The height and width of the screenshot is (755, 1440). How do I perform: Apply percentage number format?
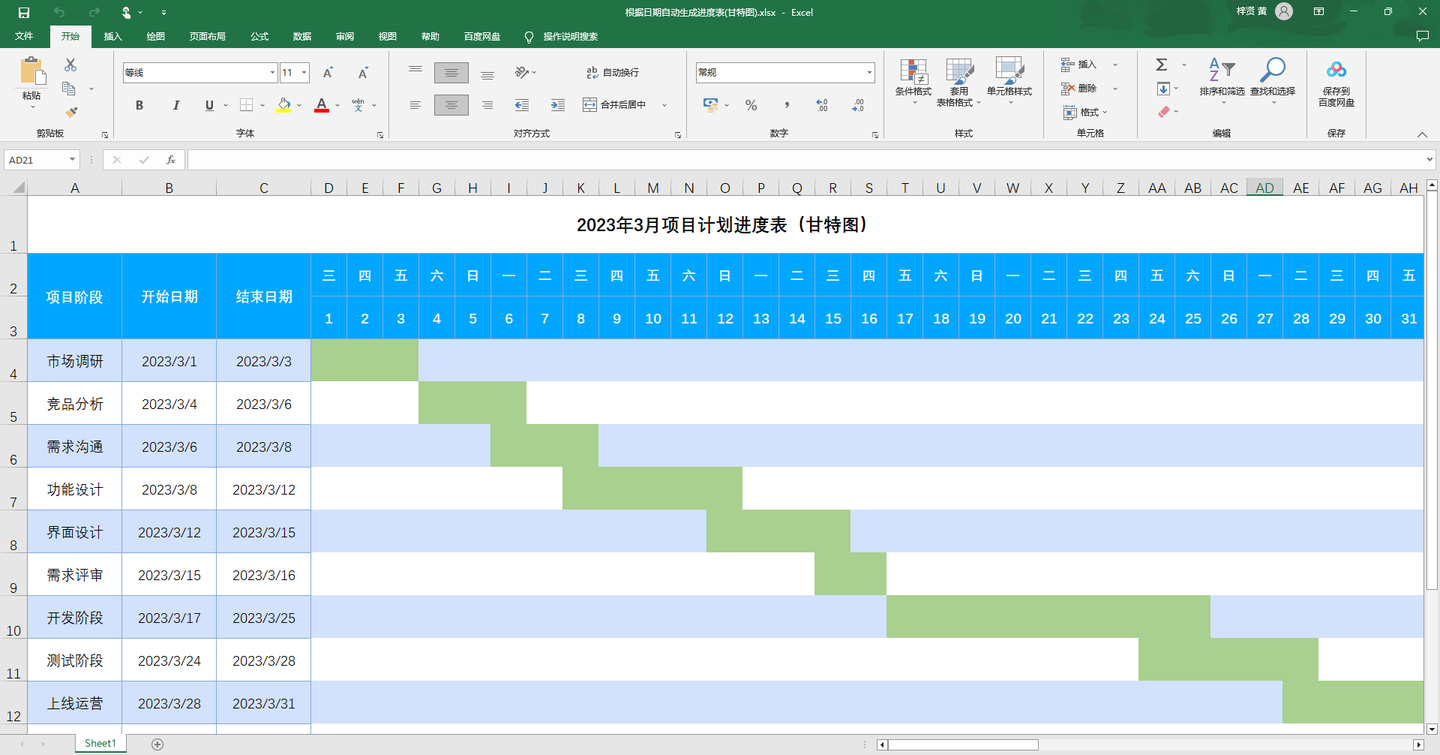pyautogui.click(x=750, y=105)
